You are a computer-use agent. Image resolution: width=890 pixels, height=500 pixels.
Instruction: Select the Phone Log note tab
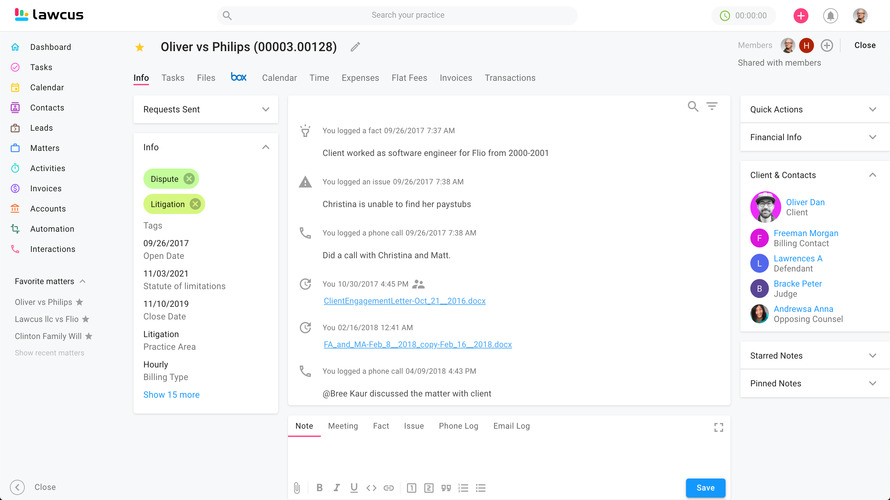pos(458,426)
